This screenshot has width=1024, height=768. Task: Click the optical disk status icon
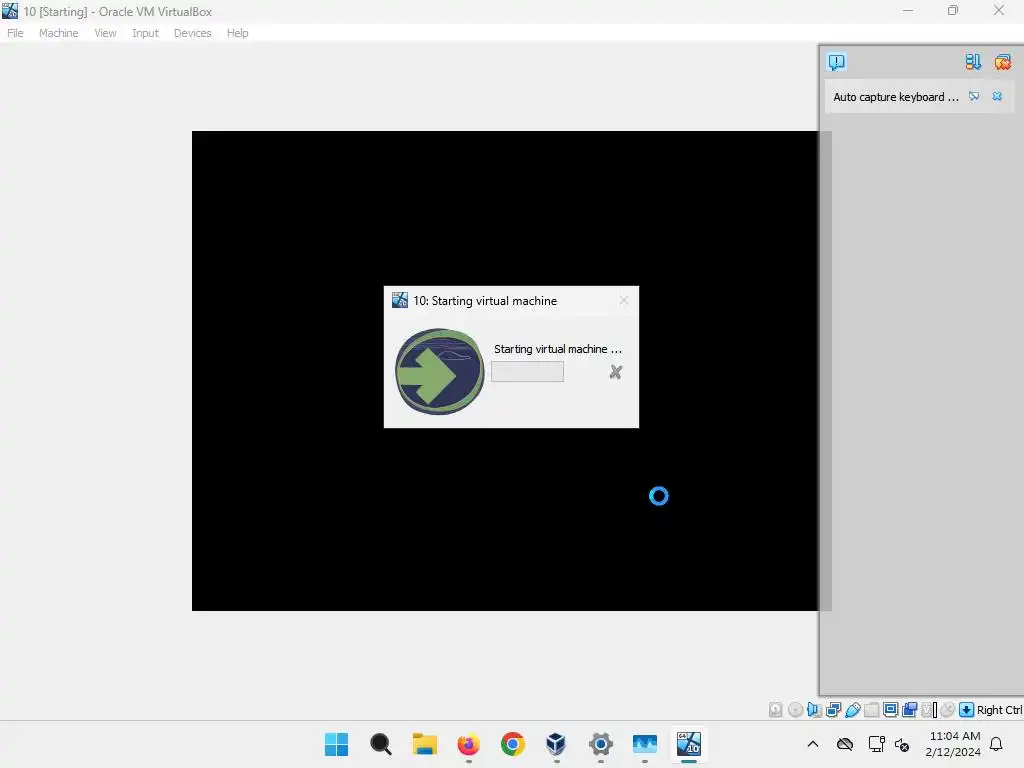795,710
